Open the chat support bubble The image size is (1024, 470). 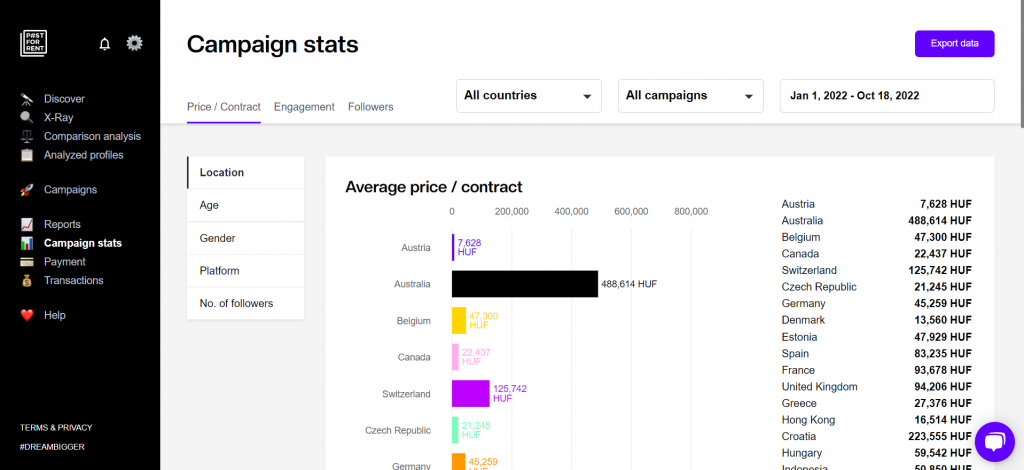995,442
